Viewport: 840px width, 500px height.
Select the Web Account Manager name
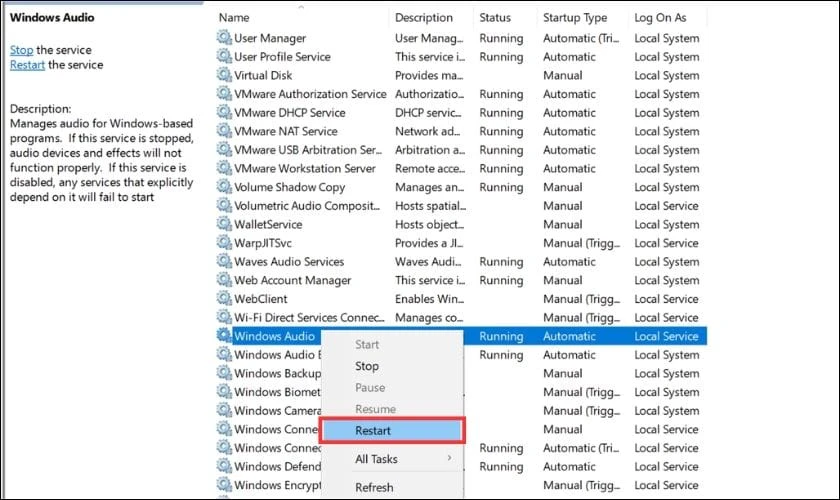292,280
